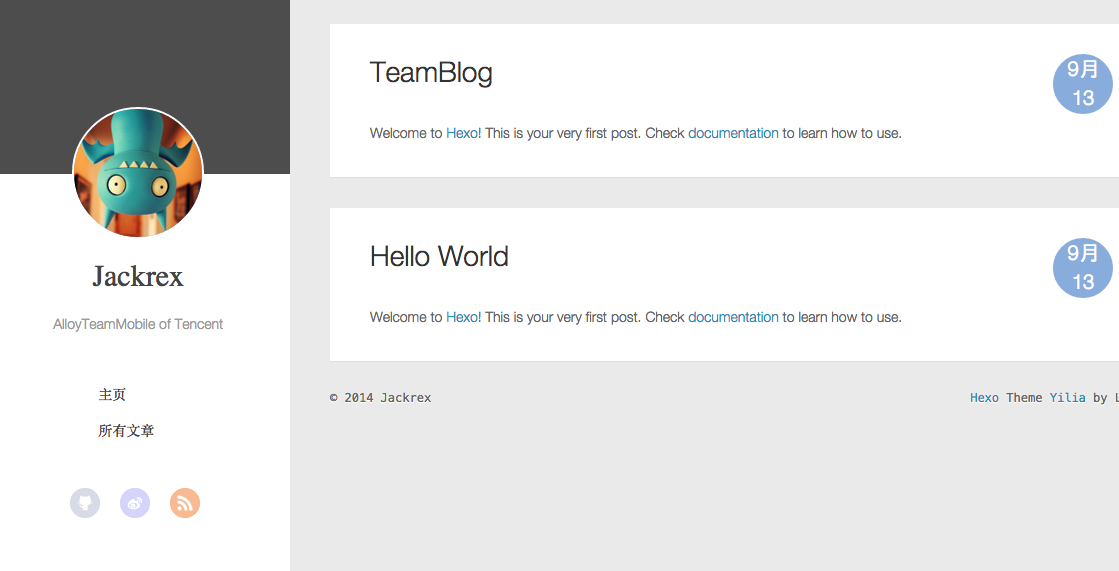Viewport: 1119px width, 571px height.
Task: Open the Yilia theme link in footer
Action: coord(1067,398)
